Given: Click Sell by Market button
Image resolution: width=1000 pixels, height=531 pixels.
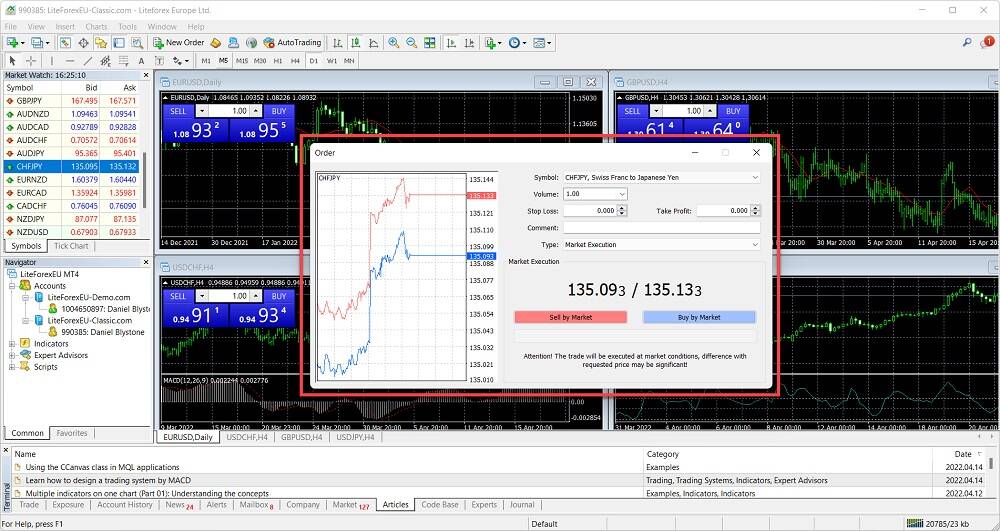Looking at the screenshot, I should click(570, 317).
